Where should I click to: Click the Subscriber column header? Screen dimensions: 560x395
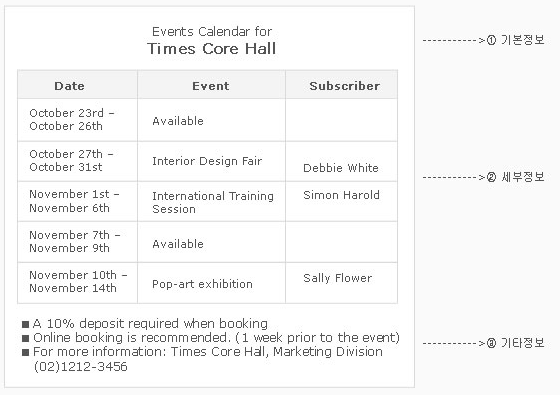click(345, 86)
